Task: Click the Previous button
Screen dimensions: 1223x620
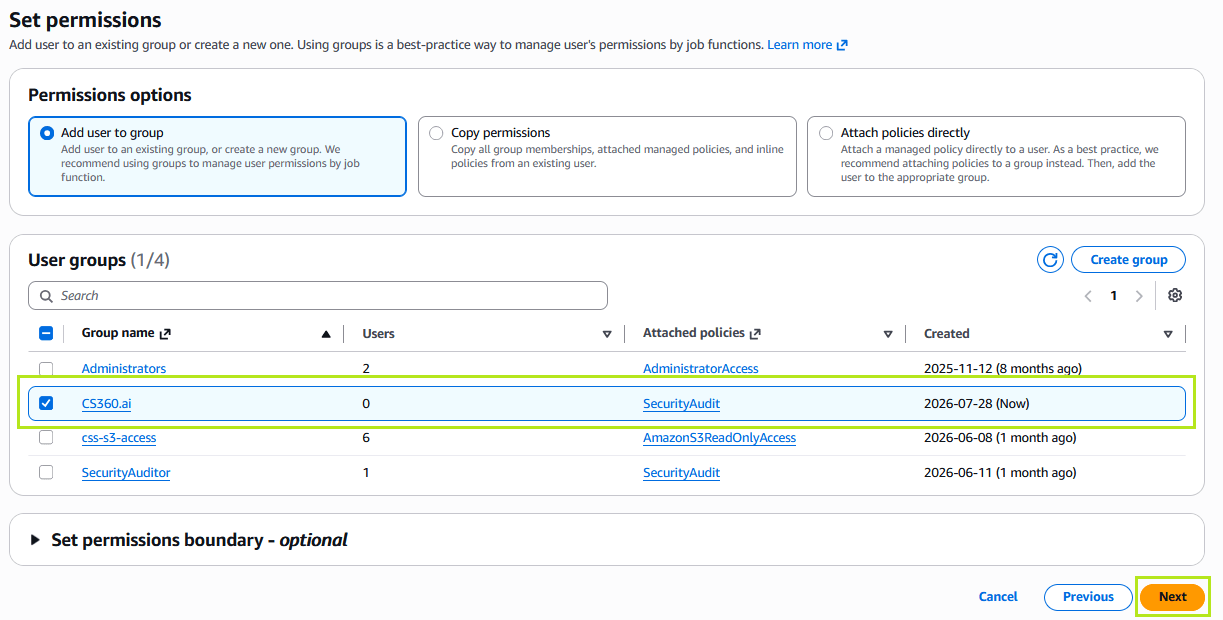Action: tap(1088, 597)
